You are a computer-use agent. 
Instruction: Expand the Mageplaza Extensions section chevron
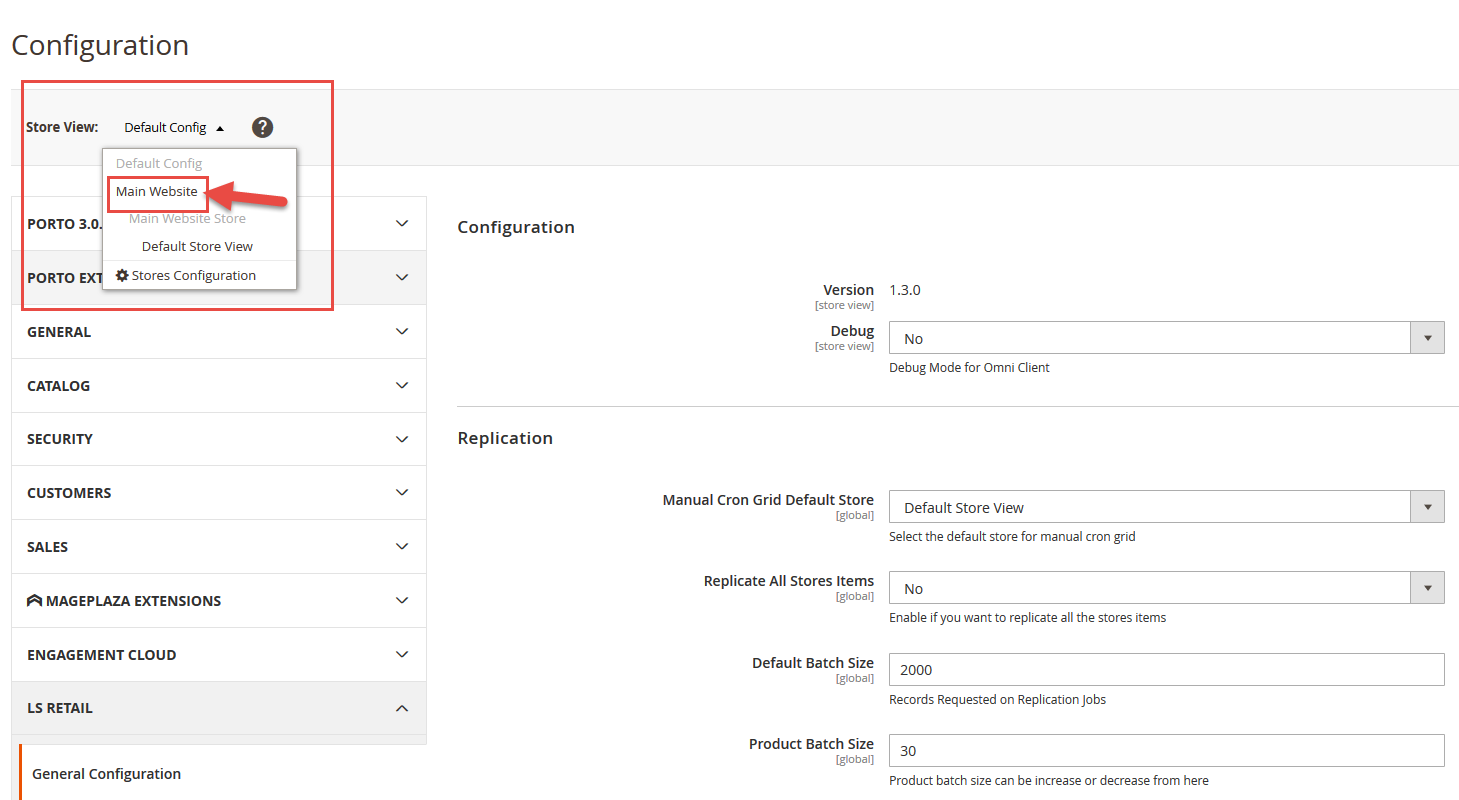tap(402, 601)
